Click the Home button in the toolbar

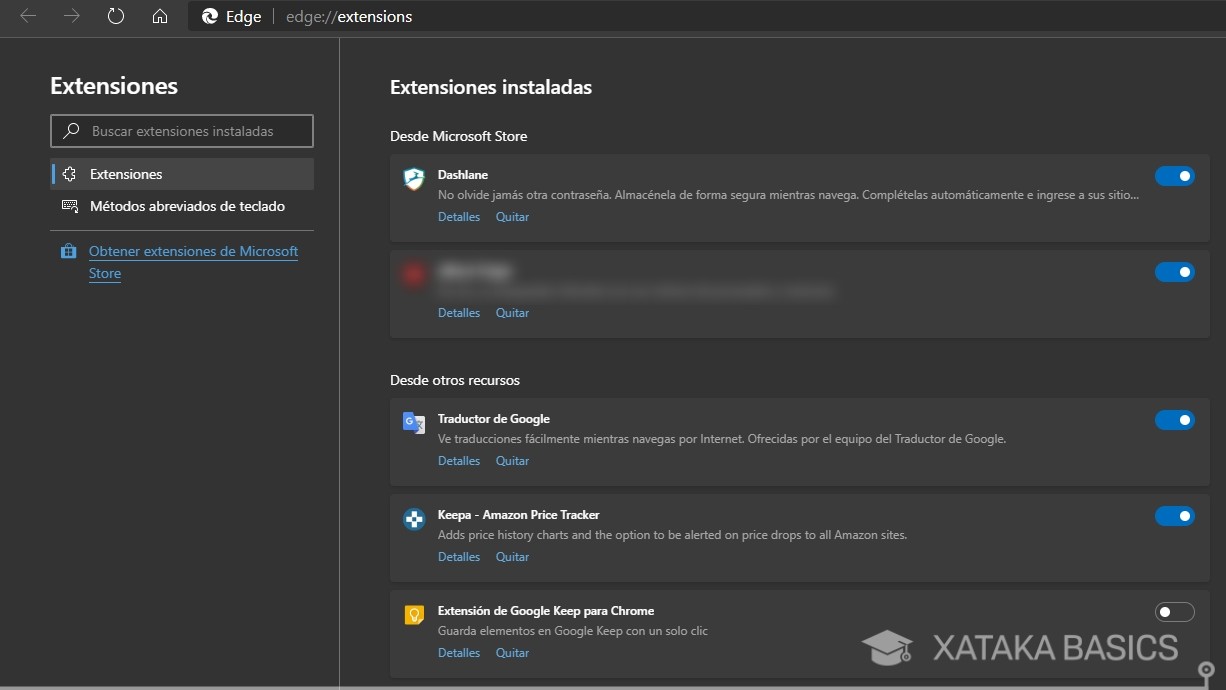pos(159,16)
